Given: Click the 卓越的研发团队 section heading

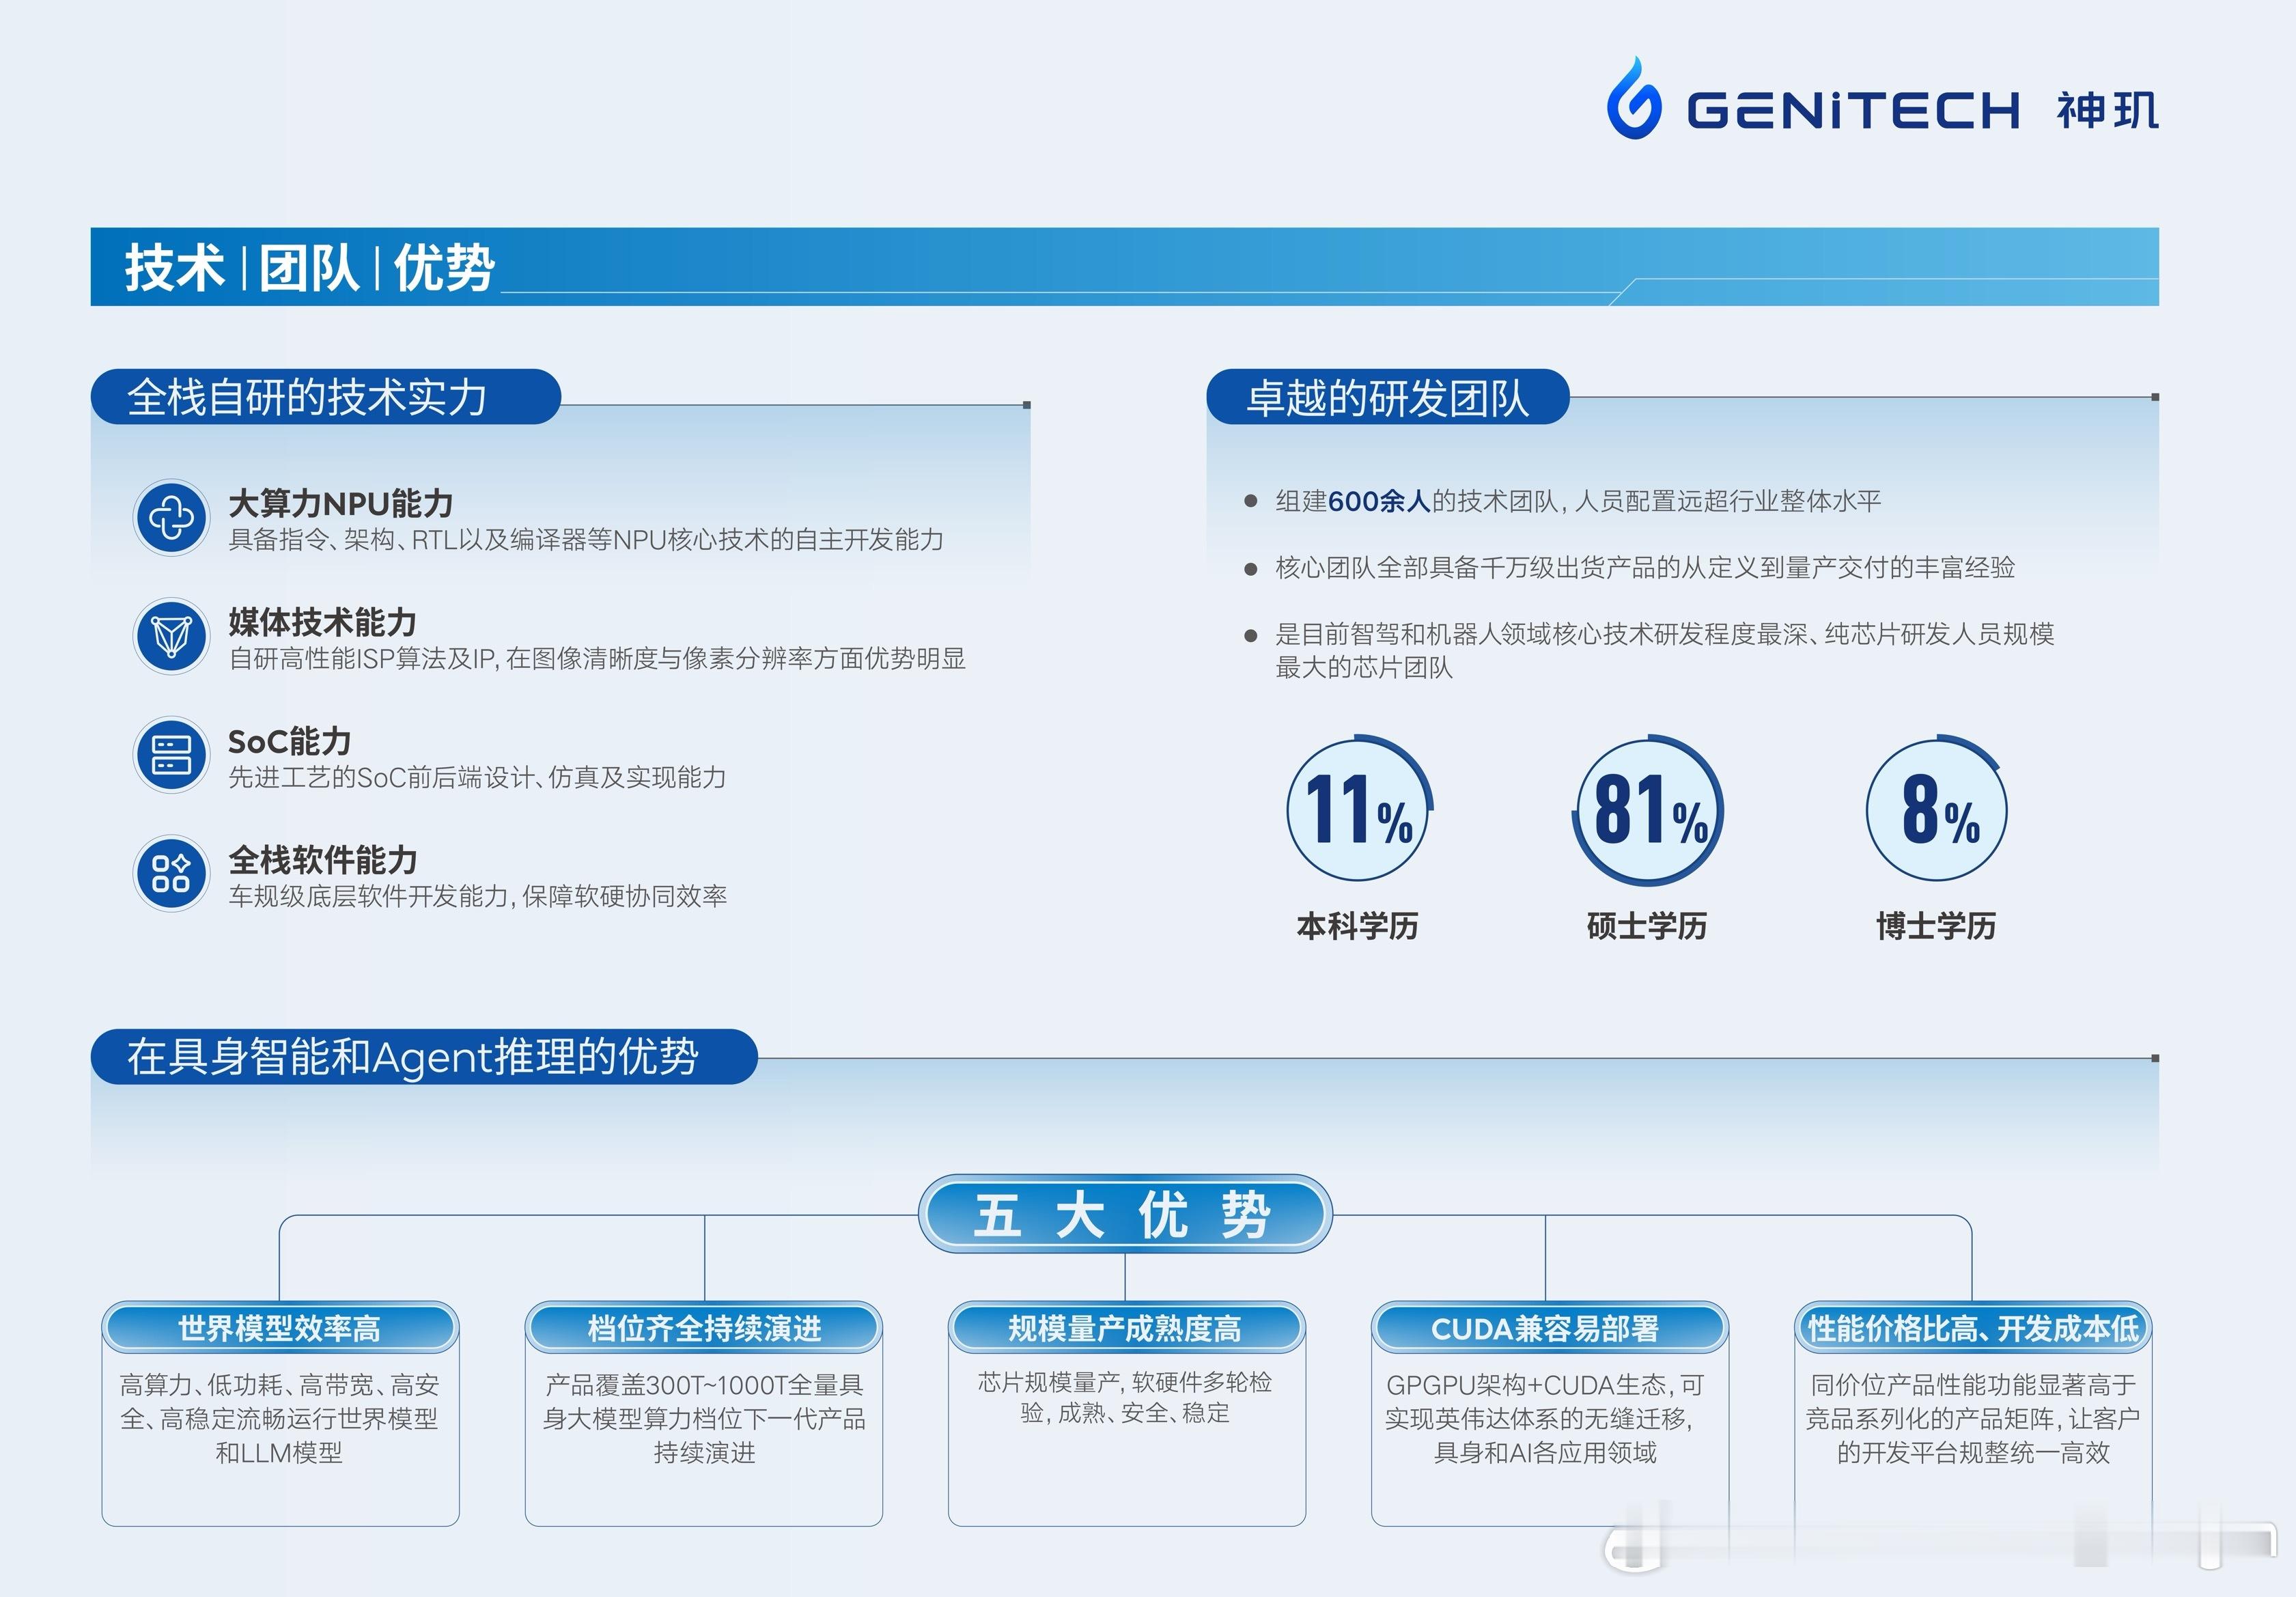Looking at the screenshot, I should coord(1388,397).
